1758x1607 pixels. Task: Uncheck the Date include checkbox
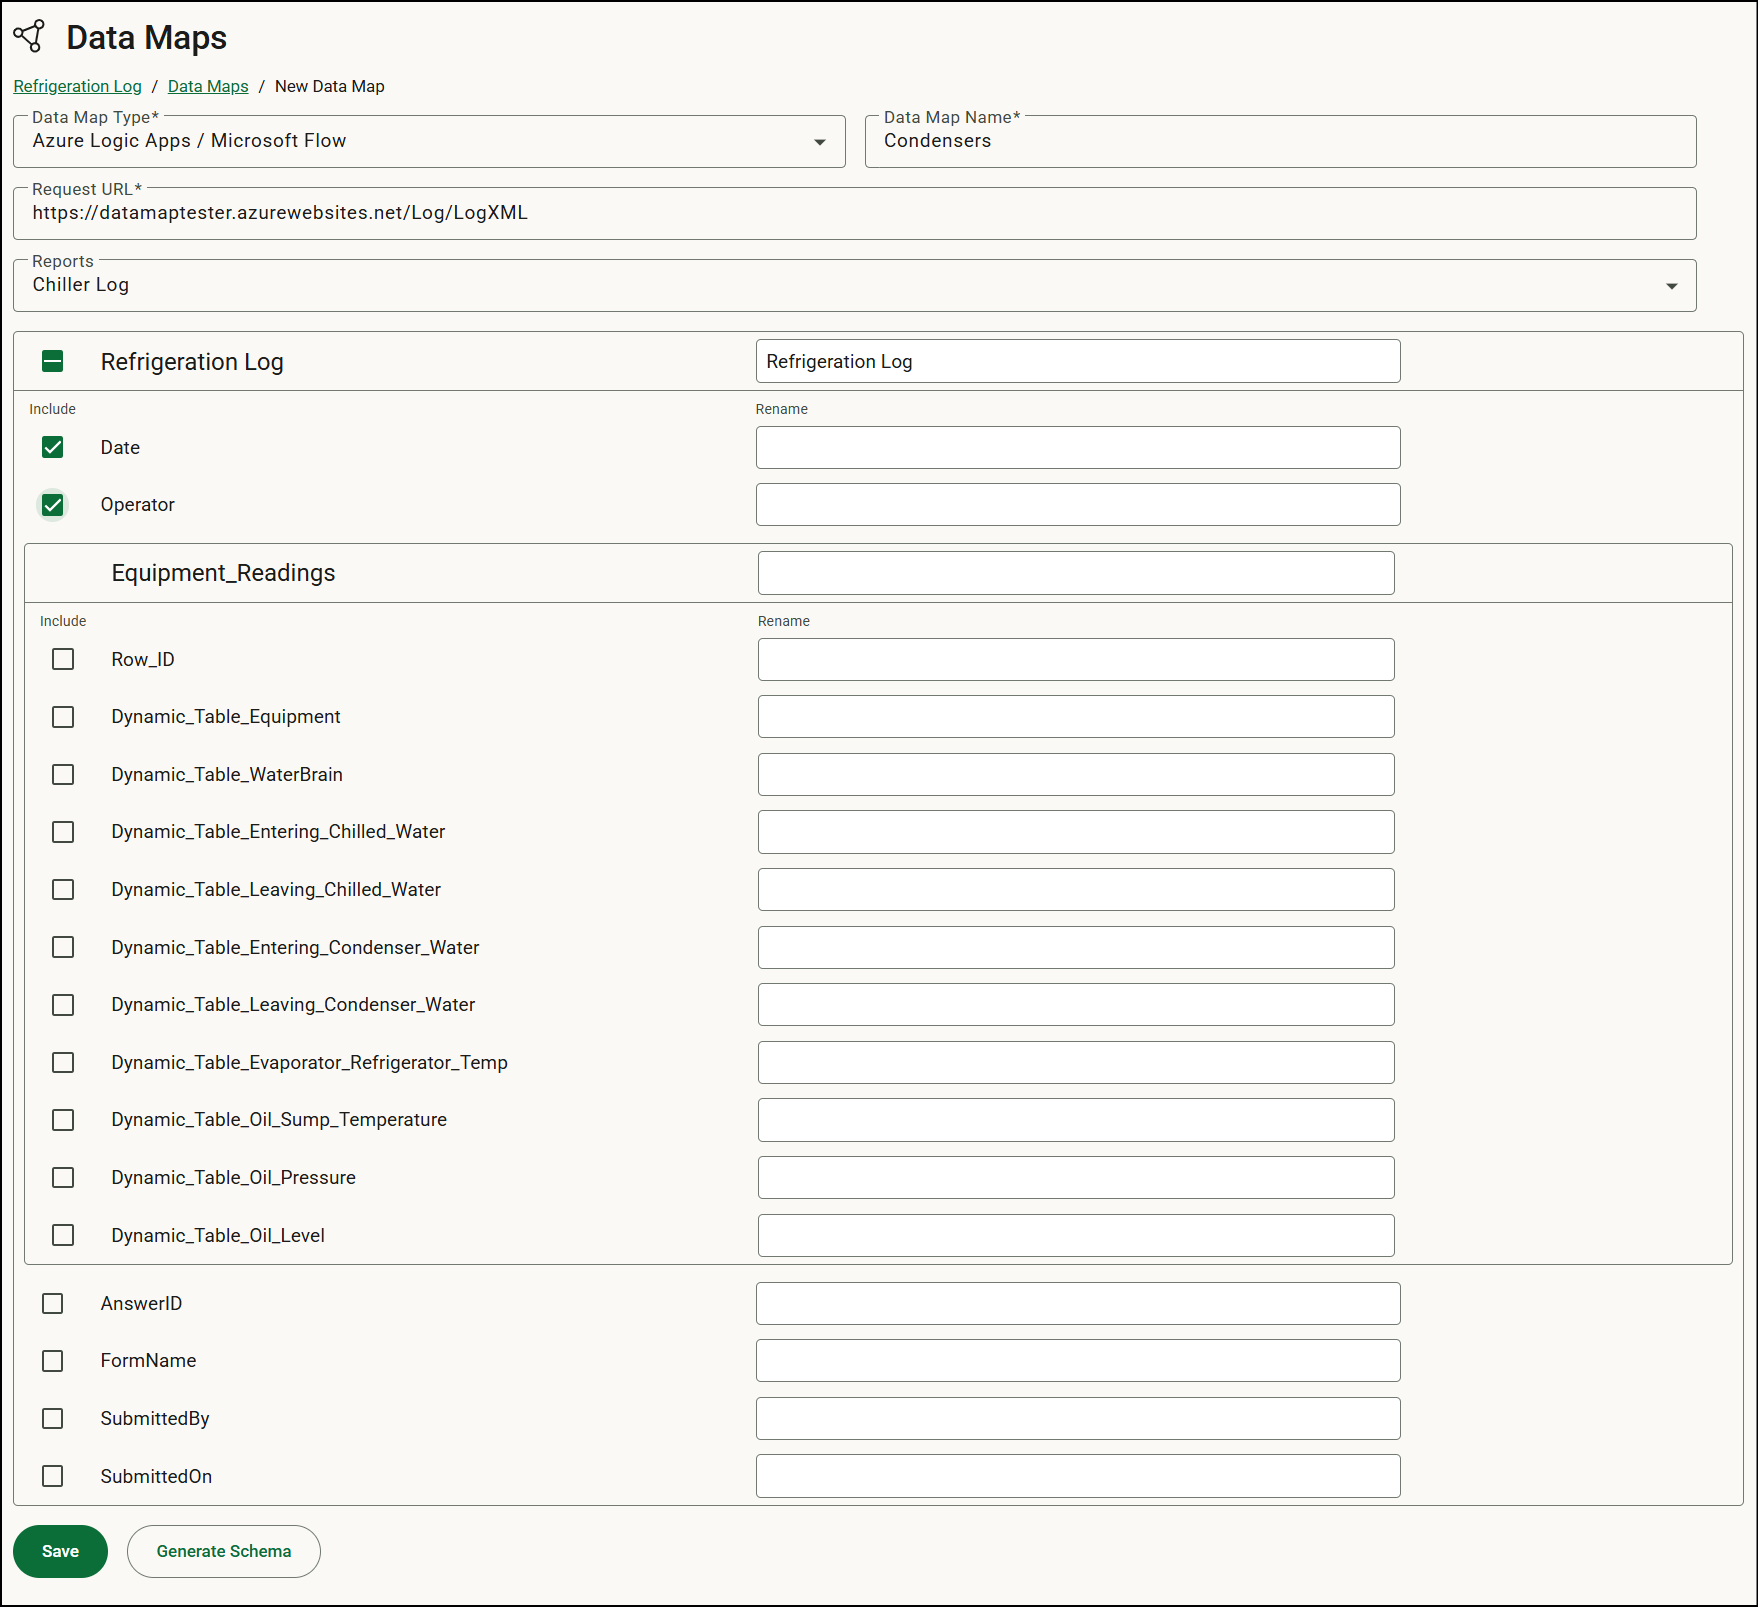52,447
